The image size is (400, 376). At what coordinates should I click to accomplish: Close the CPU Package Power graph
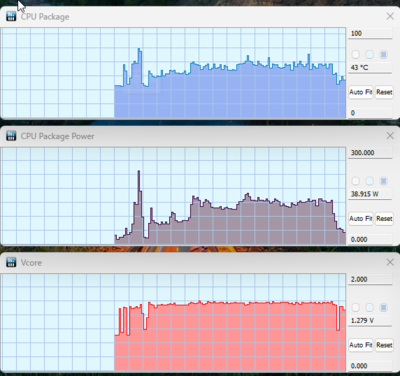pyautogui.click(x=390, y=136)
